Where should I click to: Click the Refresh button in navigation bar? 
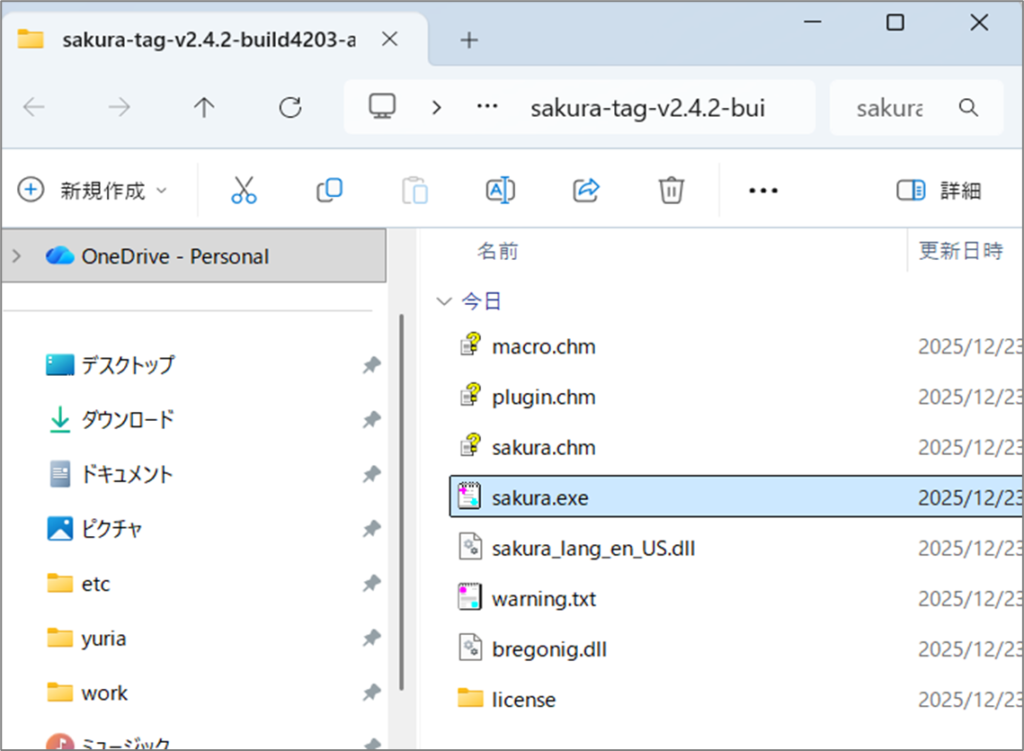pyautogui.click(x=290, y=108)
